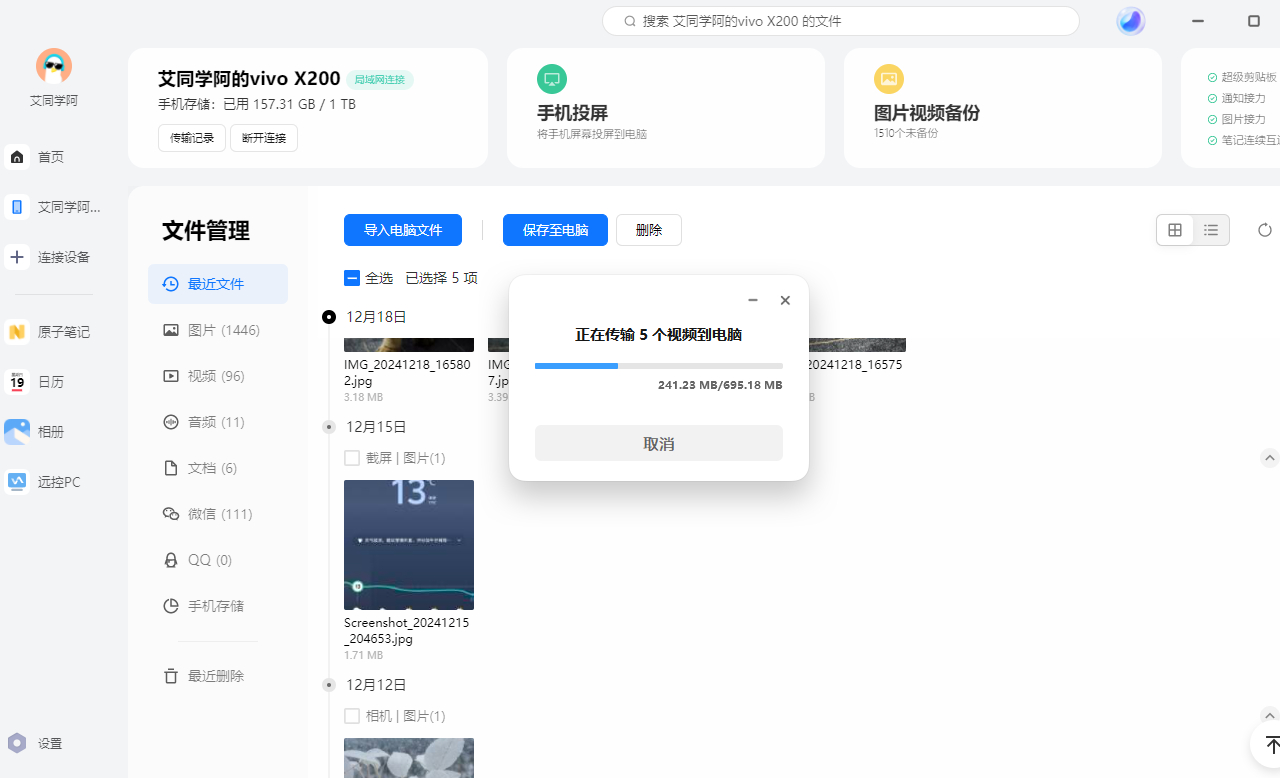Click the back-to-top arrow button
The height and width of the screenshot is (778, 1280).
point(1270,745)
